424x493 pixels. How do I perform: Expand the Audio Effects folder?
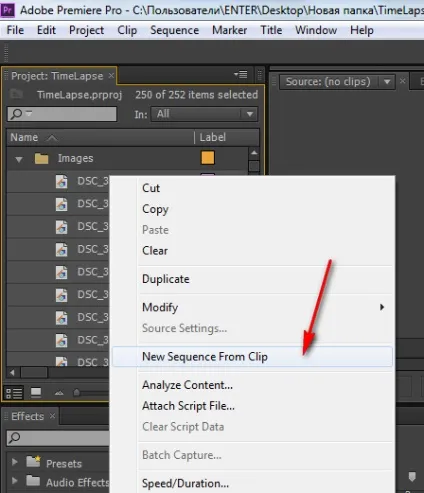(x=14, y=481)
